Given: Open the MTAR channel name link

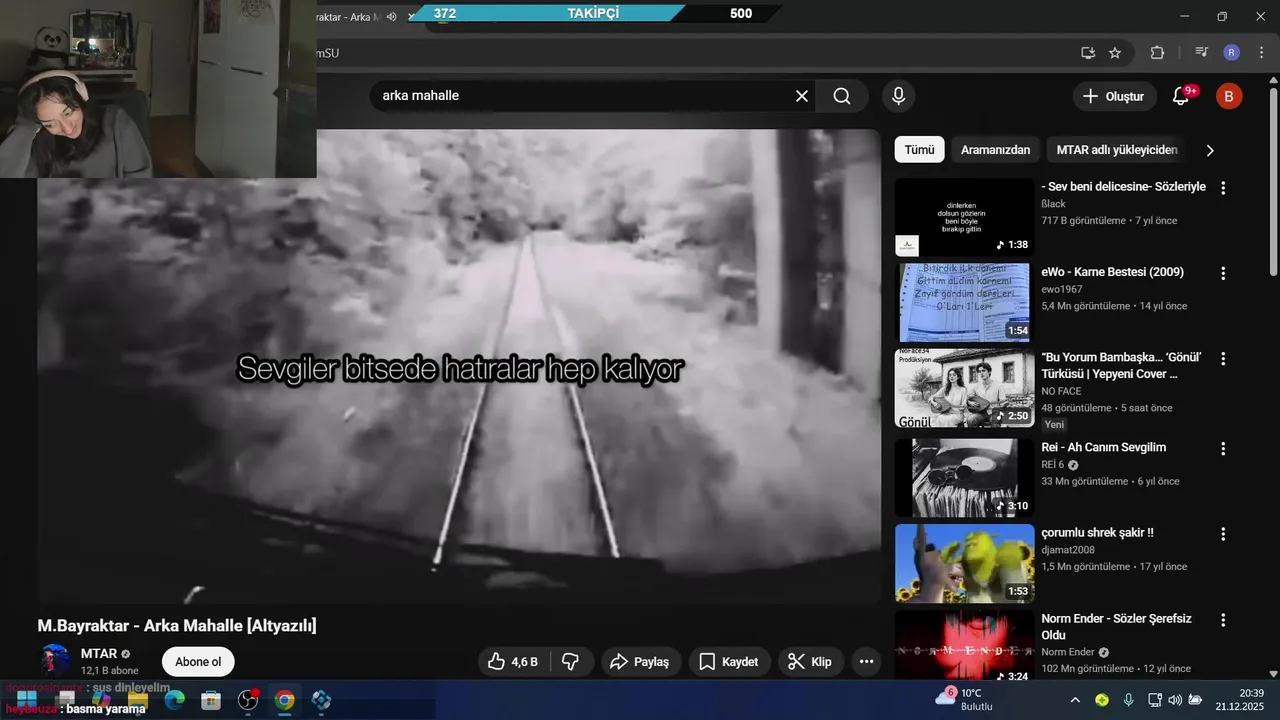Looking at the screenshot, I should [x=99, y=653].
